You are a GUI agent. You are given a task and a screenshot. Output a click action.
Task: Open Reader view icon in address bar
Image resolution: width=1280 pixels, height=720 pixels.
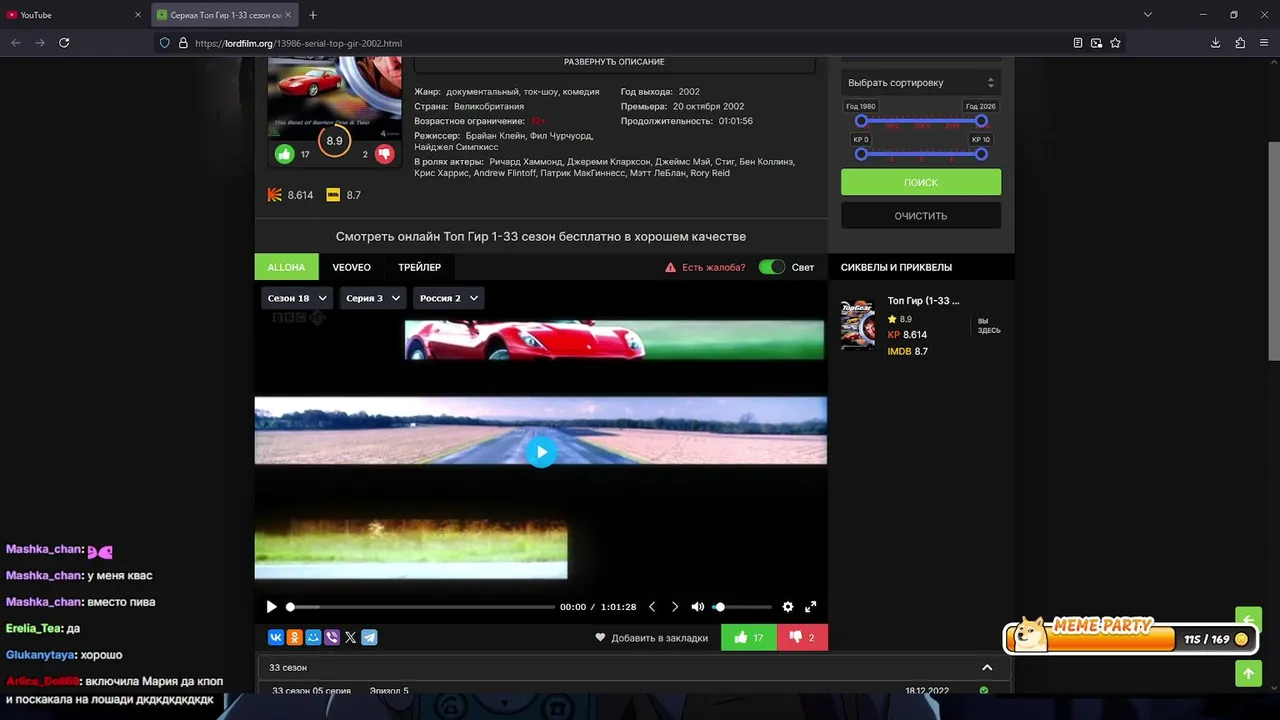click(1077, 43)
